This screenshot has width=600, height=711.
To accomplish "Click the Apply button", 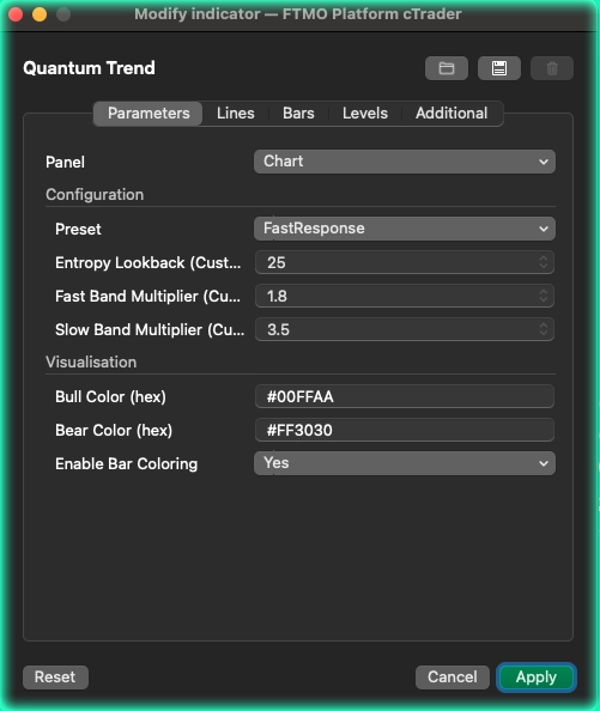I will coord(536,677).
